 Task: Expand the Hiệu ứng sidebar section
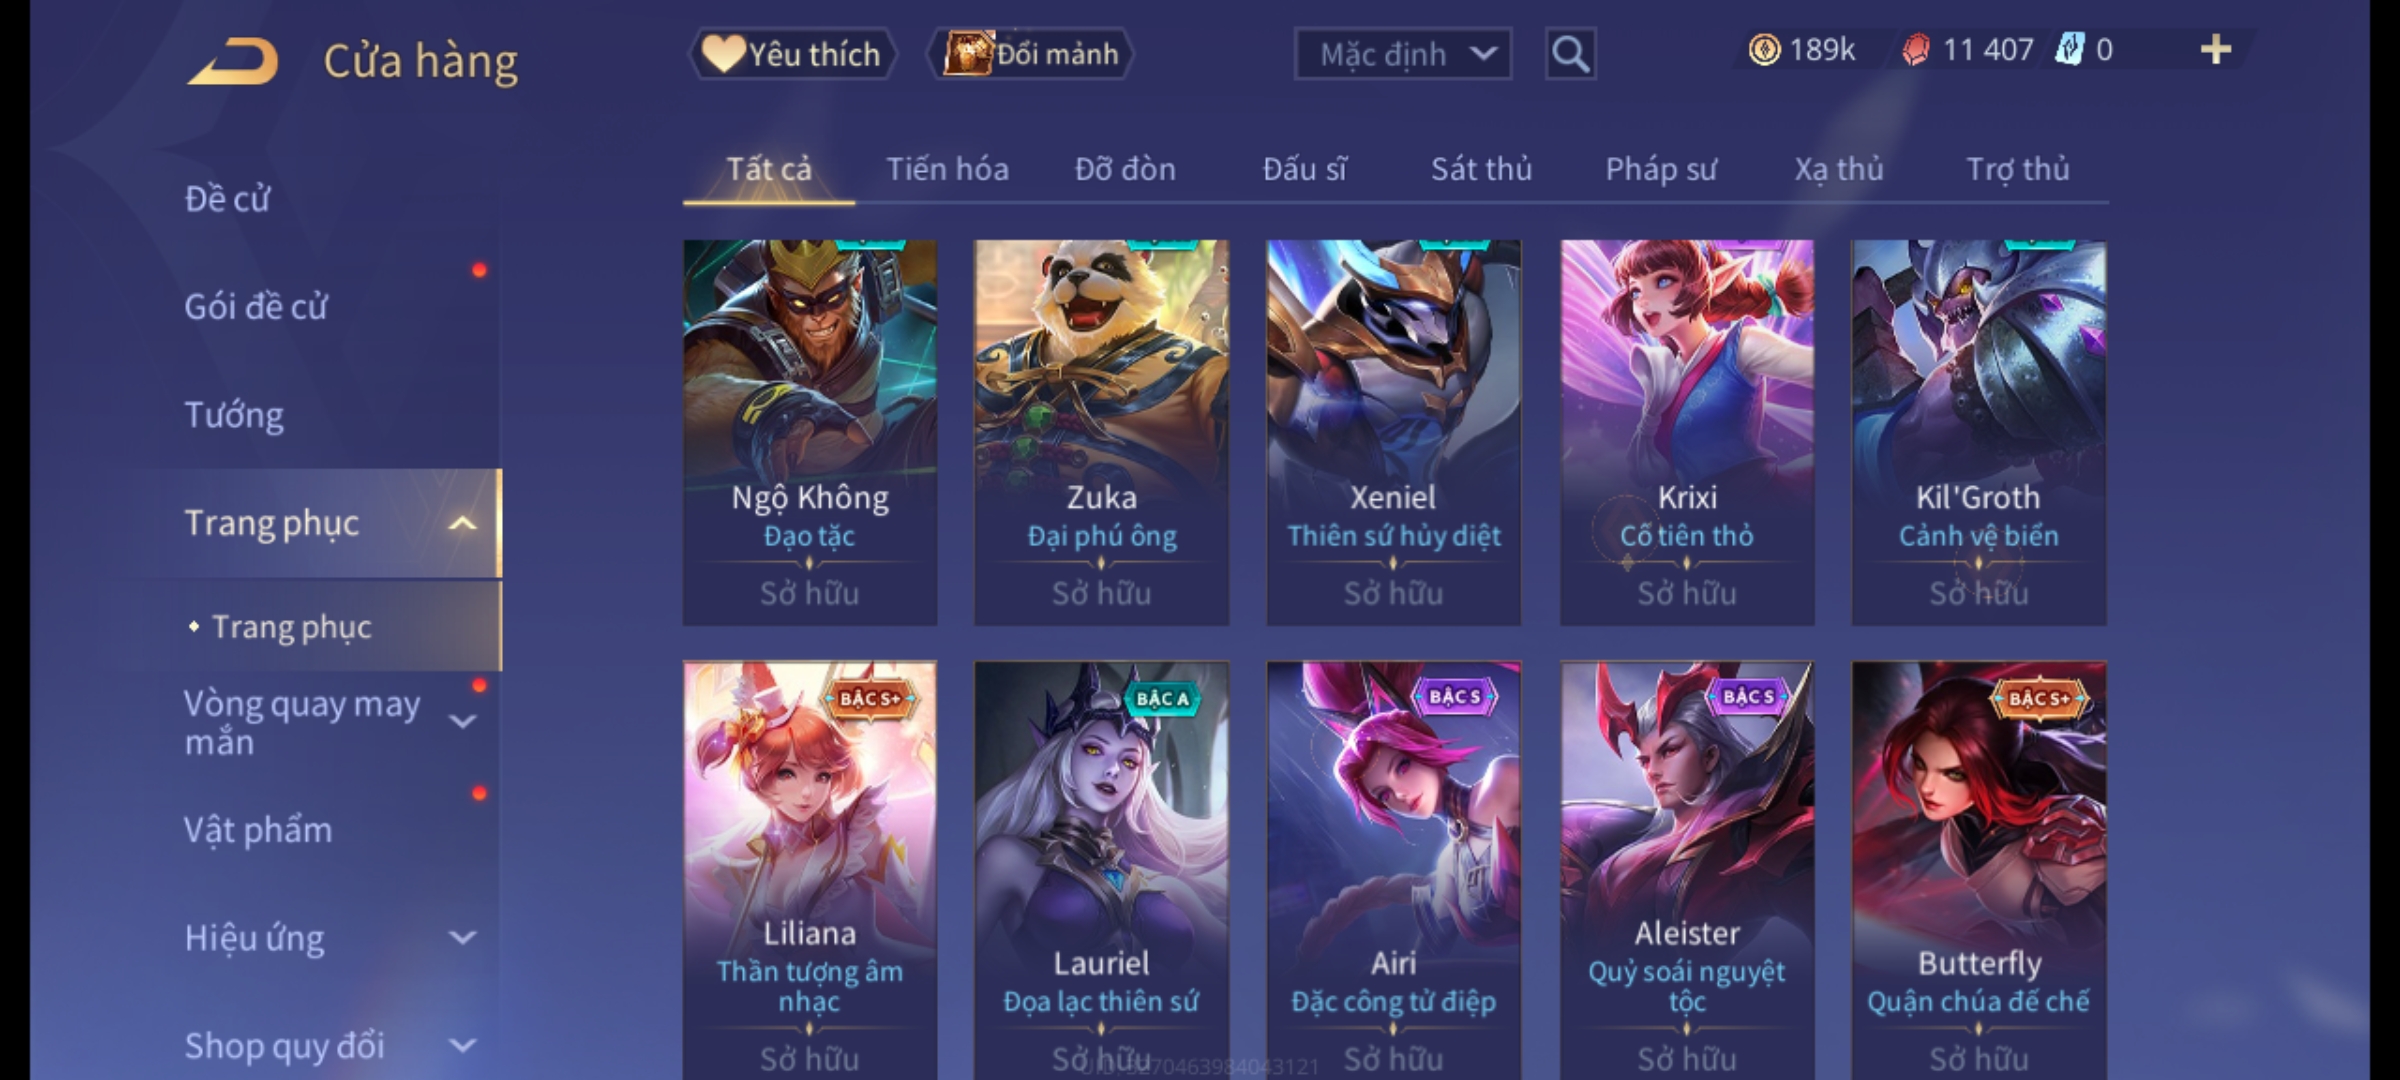(x=462, y=938)
